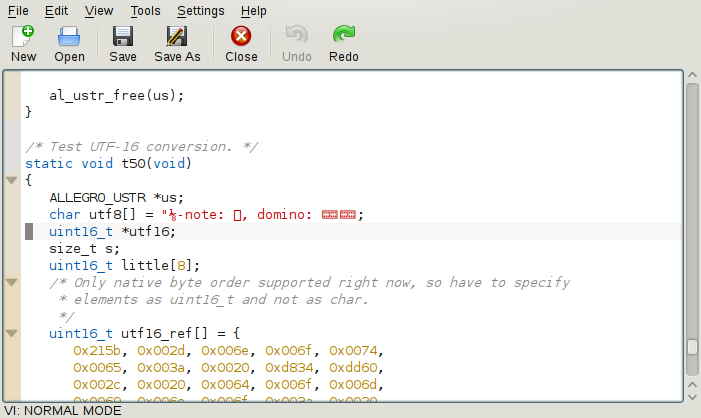This screenshot has height=418, width=701.
Task: Open the File menu
Action: pos(18,10)
